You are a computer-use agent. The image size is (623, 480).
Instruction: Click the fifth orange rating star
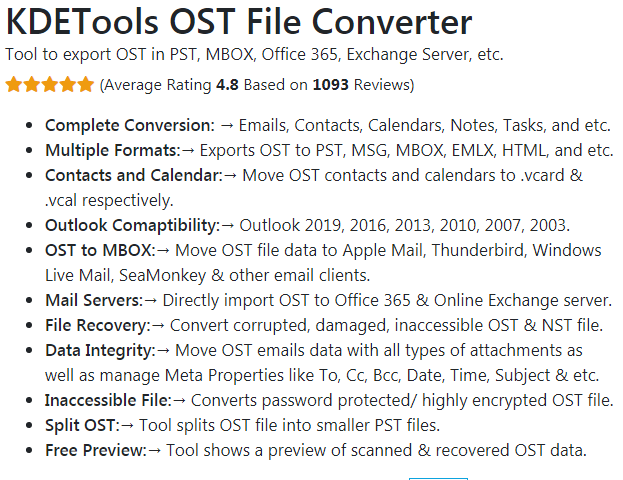[x=85, y=85]
